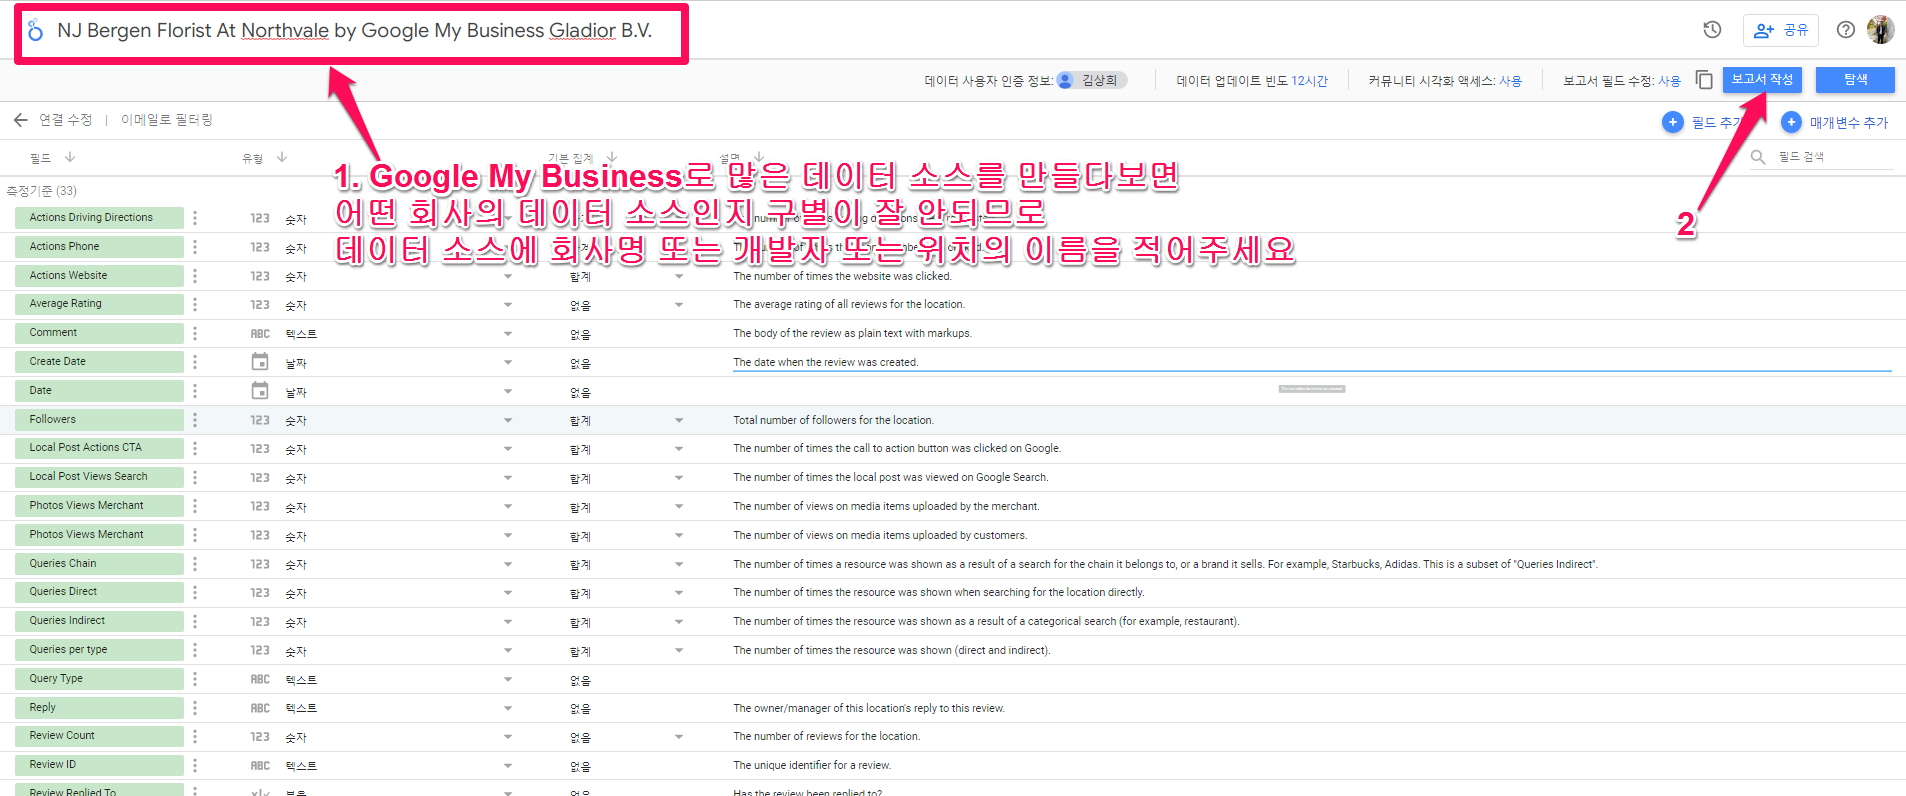This screenshot has height=796, width=1906.
Task: Open the type dropdown for Query Type row
Action: tap(508, 680)
